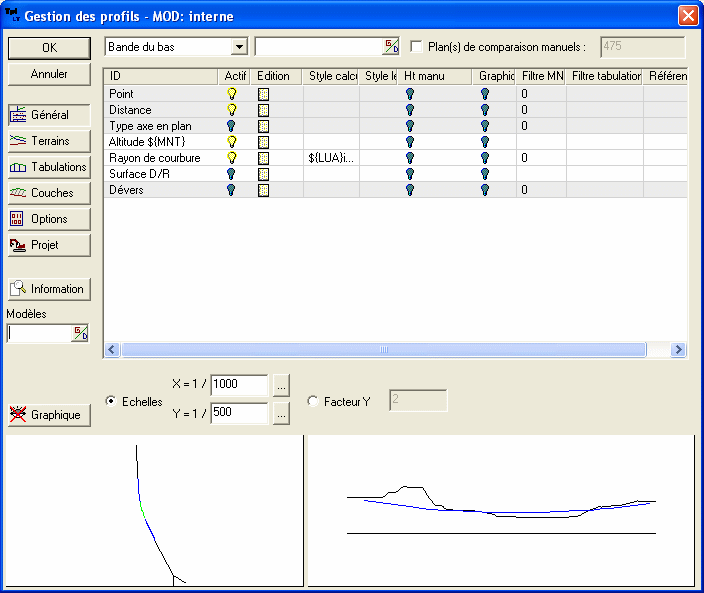Switch to the Tabulations section
The width and height of the screenshot is (704, 593).
[x=49, y=167]
